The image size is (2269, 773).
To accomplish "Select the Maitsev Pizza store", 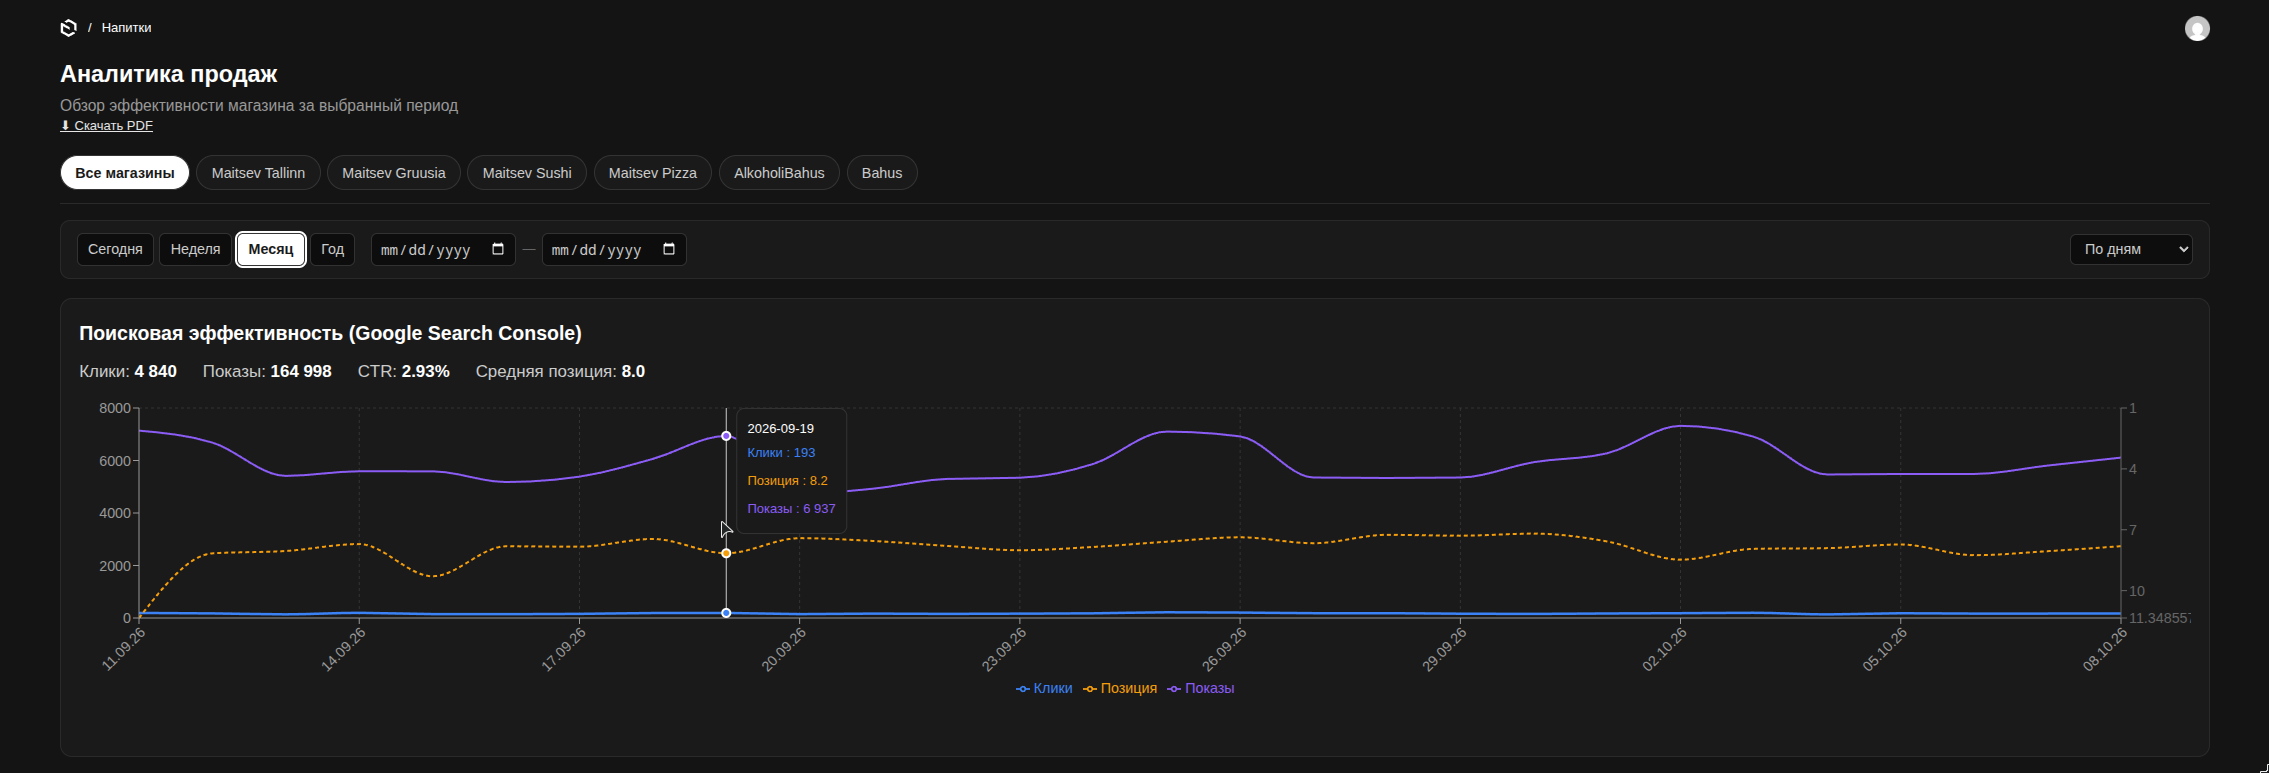I will tap(652, 173).
